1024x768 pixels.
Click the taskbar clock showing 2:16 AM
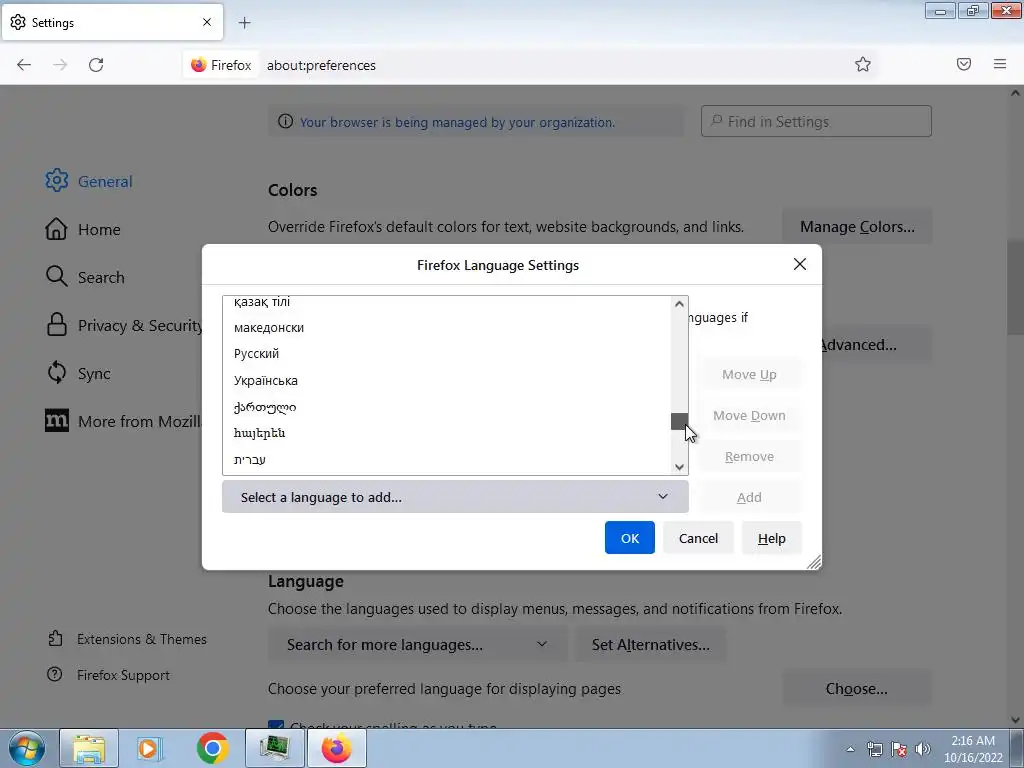tap(973, 749)
